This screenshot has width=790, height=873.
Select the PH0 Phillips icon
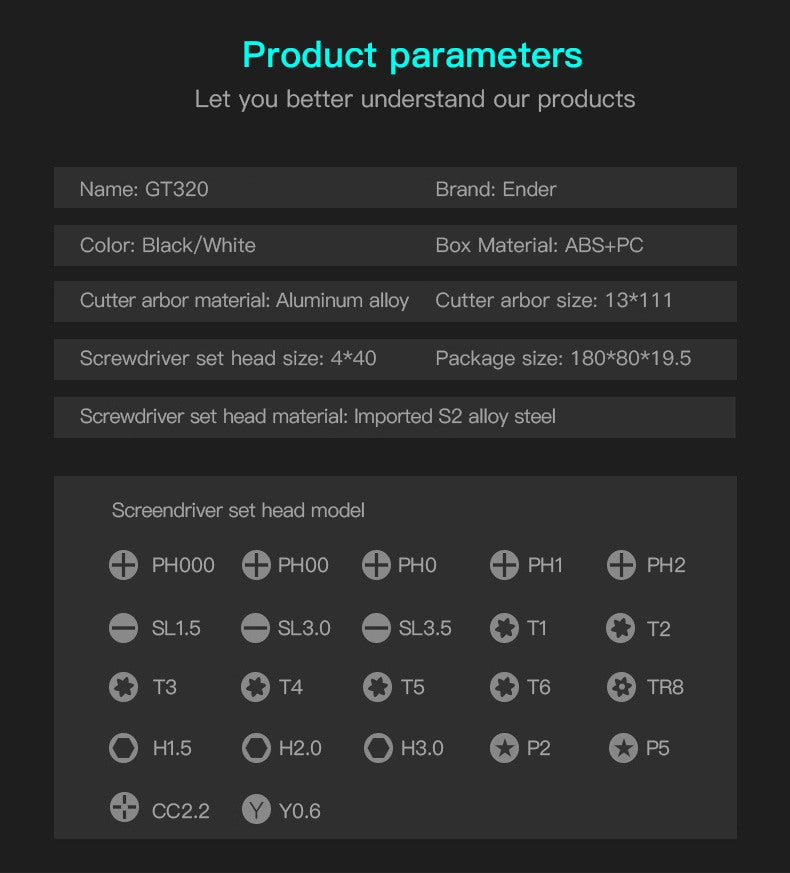point(376,565)
